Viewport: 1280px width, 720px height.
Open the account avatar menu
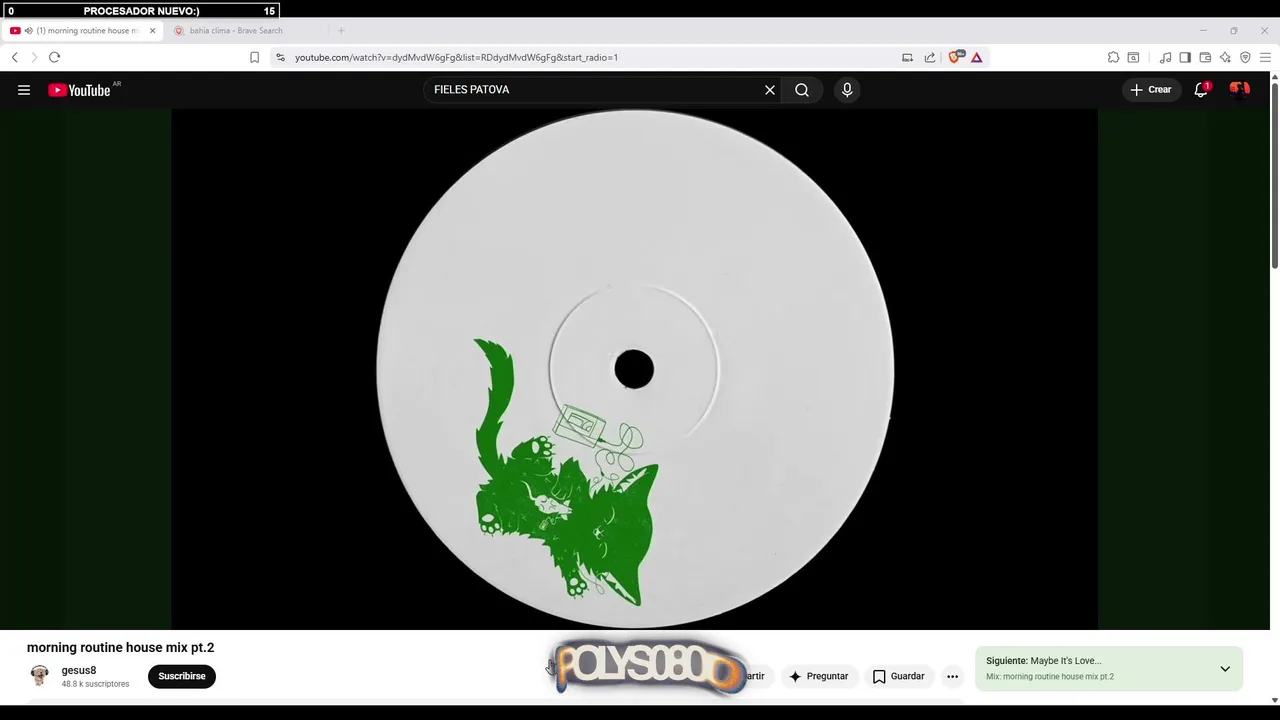pyautogui.click(x=1240, y=90)
